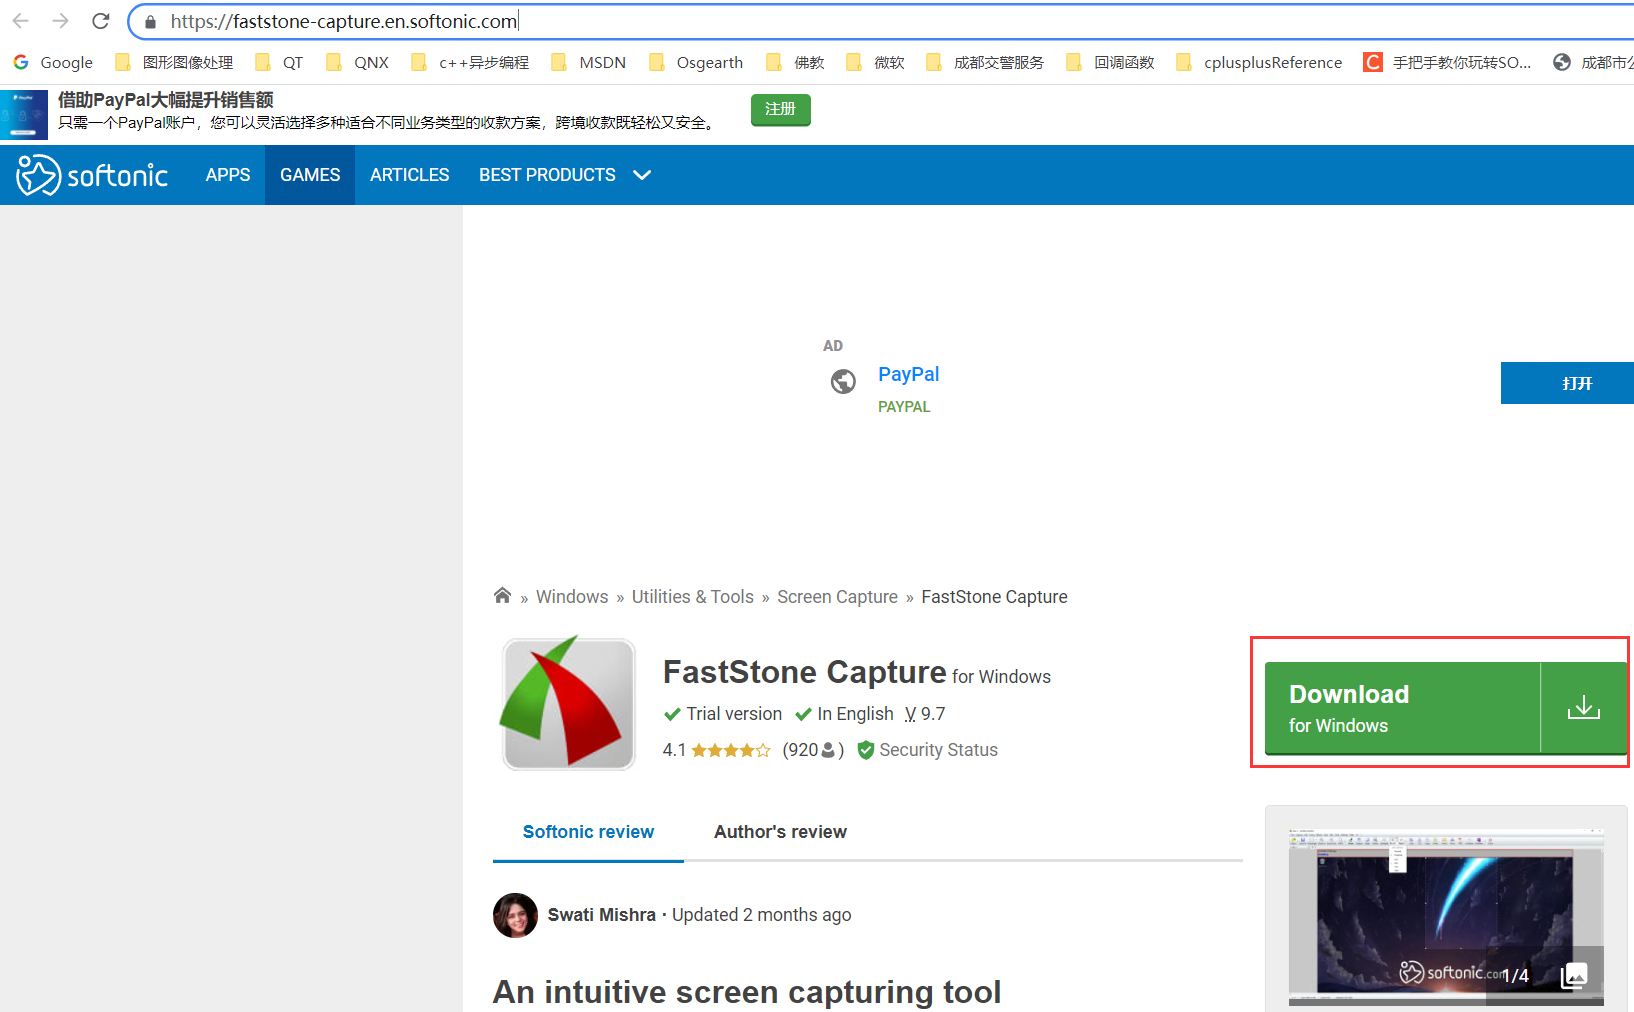This screenshot has height=1012, width=1634.
Task: Open the GAMES menu item
Action: [310, 174]
